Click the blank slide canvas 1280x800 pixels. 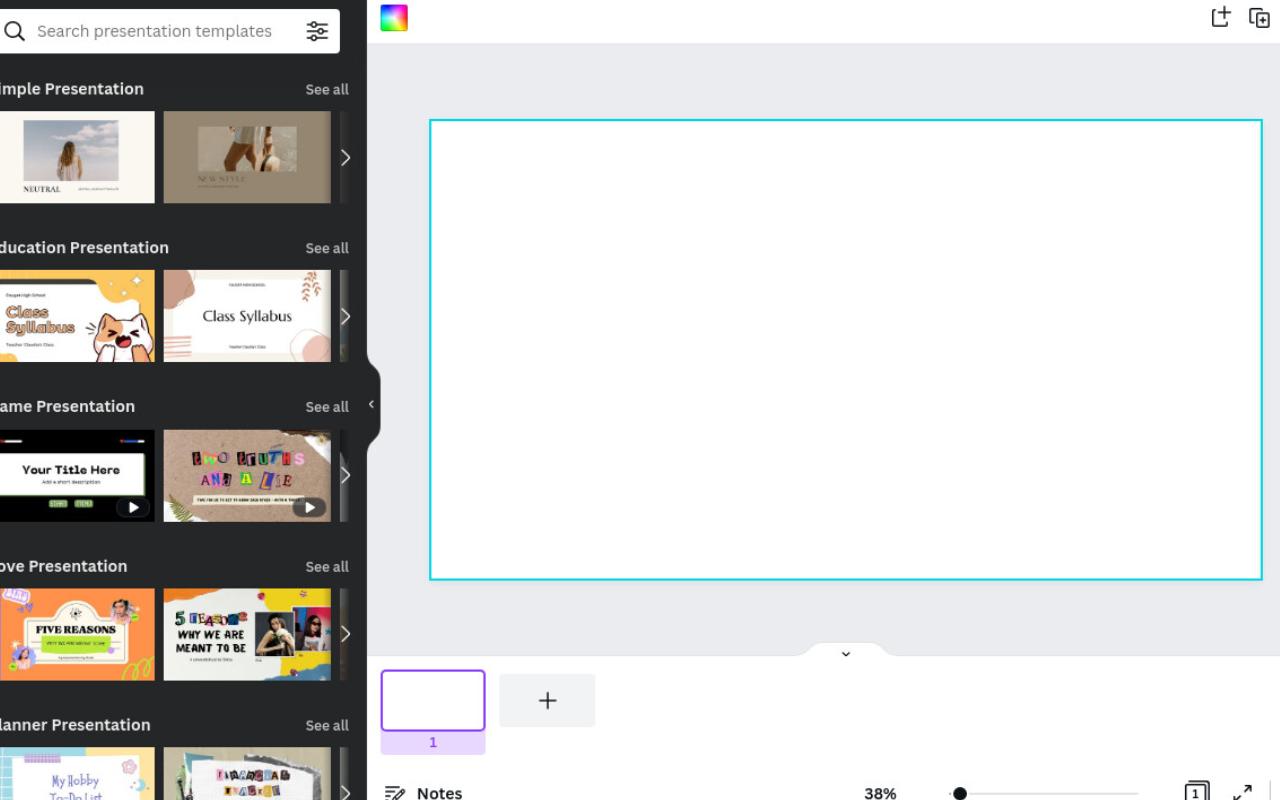846,350
